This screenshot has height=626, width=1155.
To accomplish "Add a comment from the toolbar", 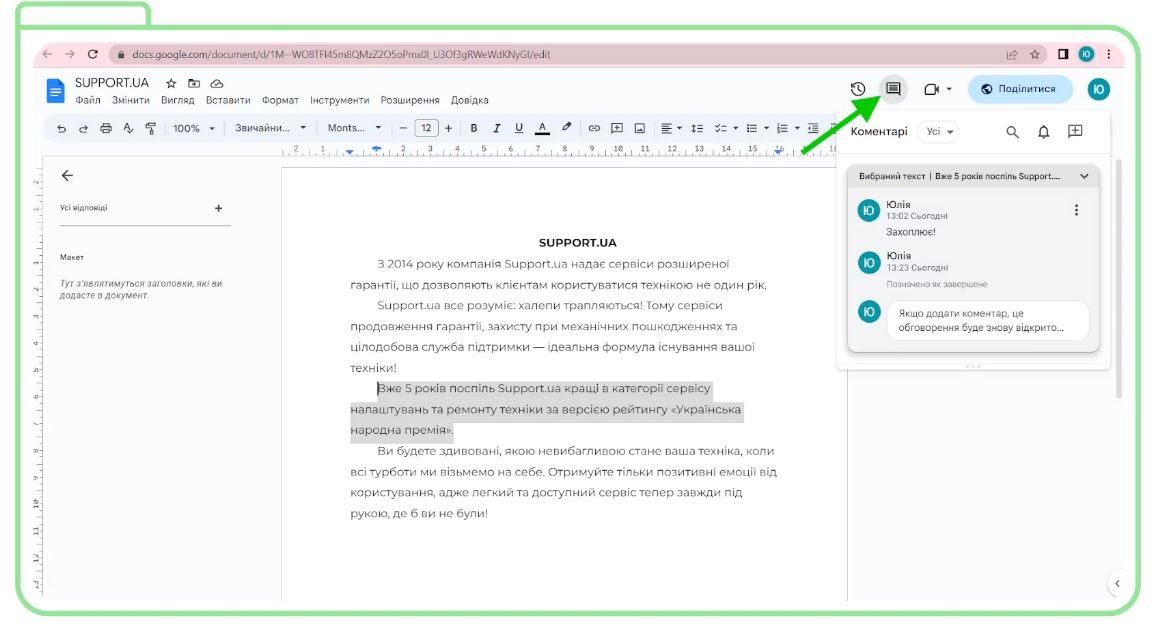I will click(x=617, y=128).
